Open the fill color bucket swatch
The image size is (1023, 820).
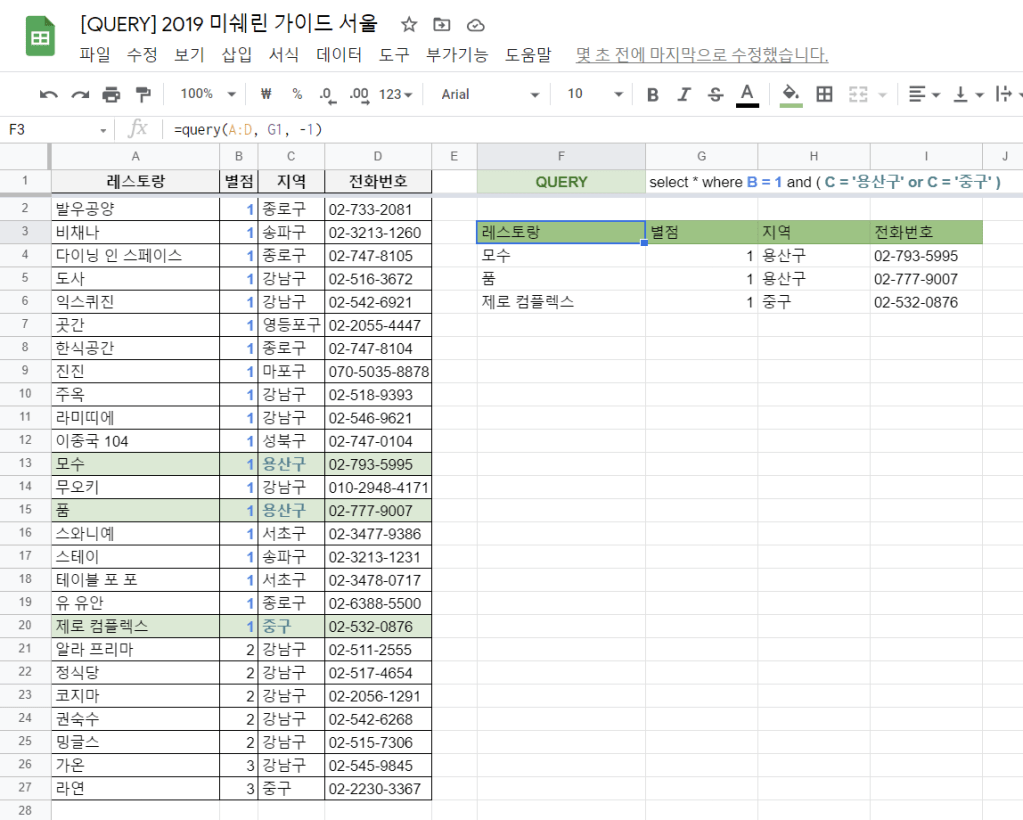coord(791,94)
